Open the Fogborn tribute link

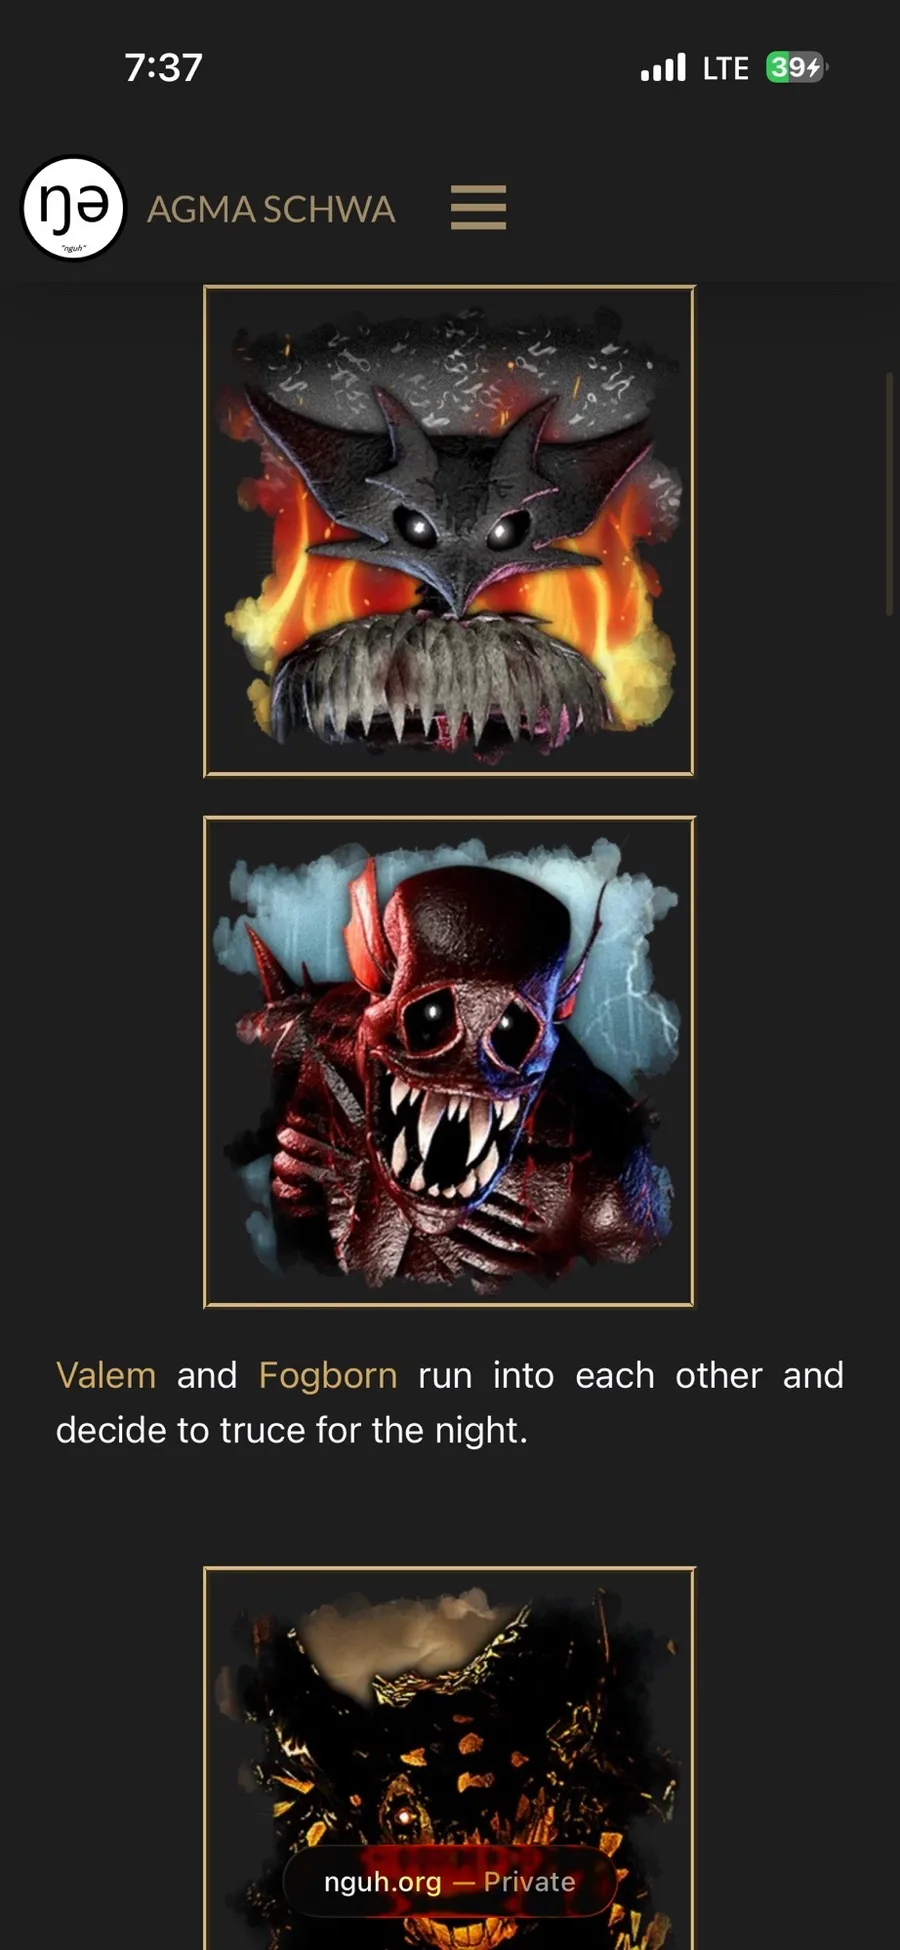(328, 1375)
